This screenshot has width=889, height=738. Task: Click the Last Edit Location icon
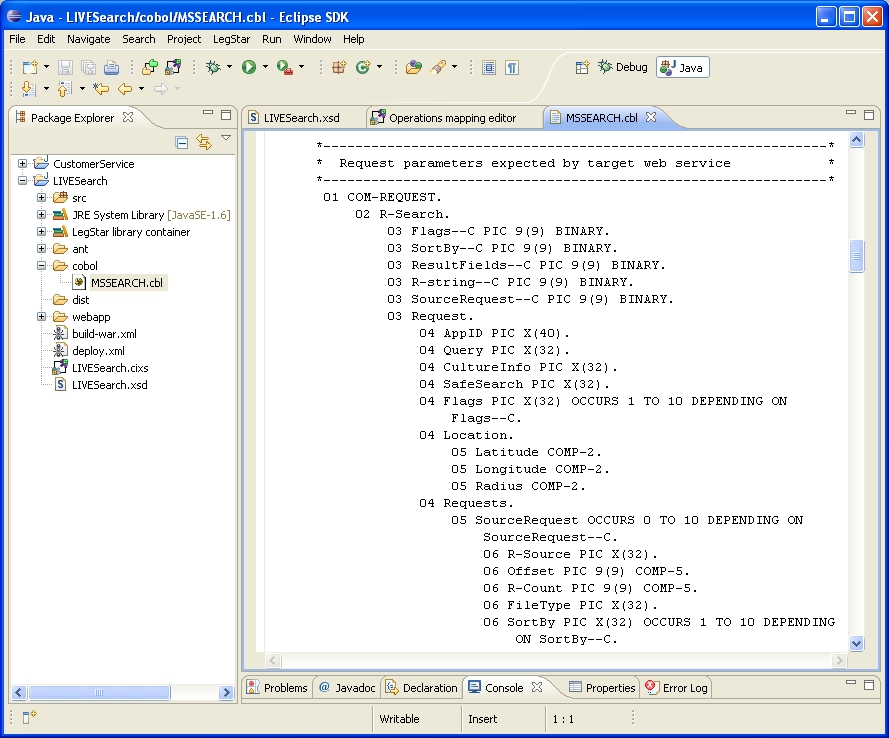point(101,88)
